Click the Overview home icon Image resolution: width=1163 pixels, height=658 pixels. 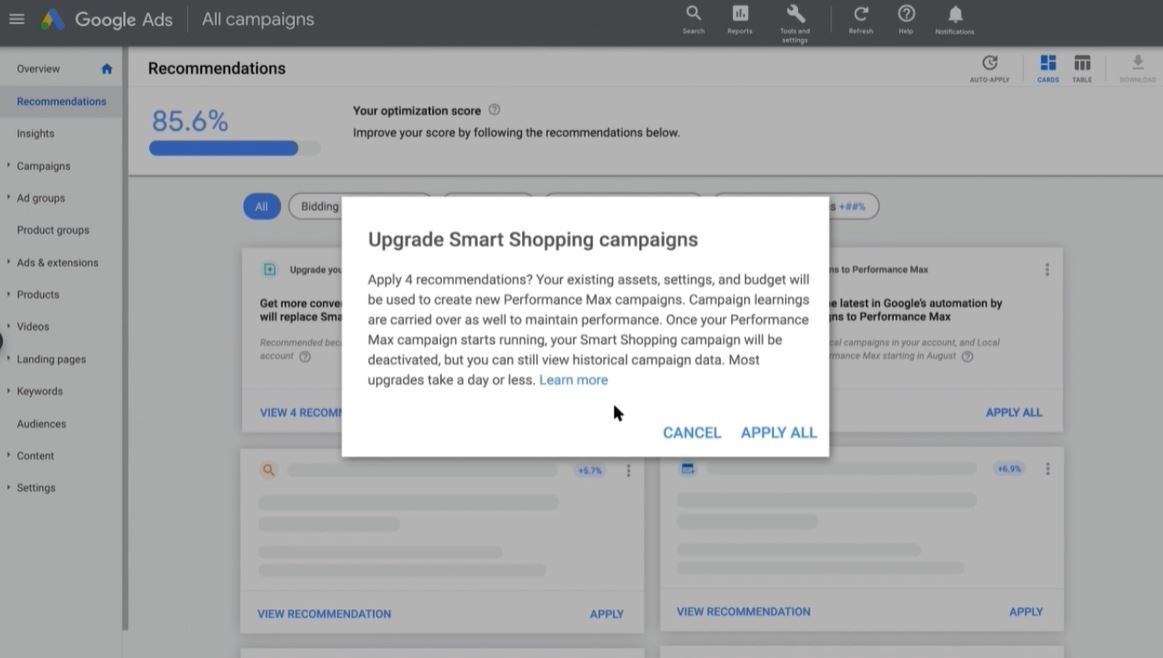pos(107,69)
